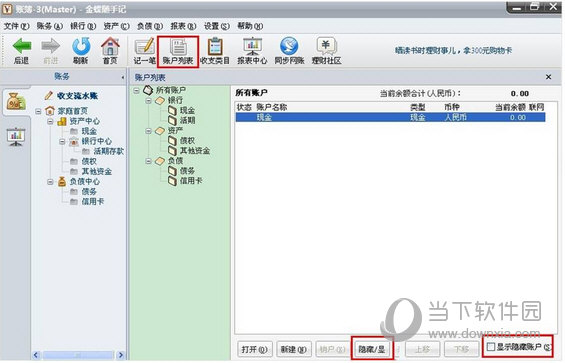Collapse the 银行中心 tree node

click(x=62, y=142)
